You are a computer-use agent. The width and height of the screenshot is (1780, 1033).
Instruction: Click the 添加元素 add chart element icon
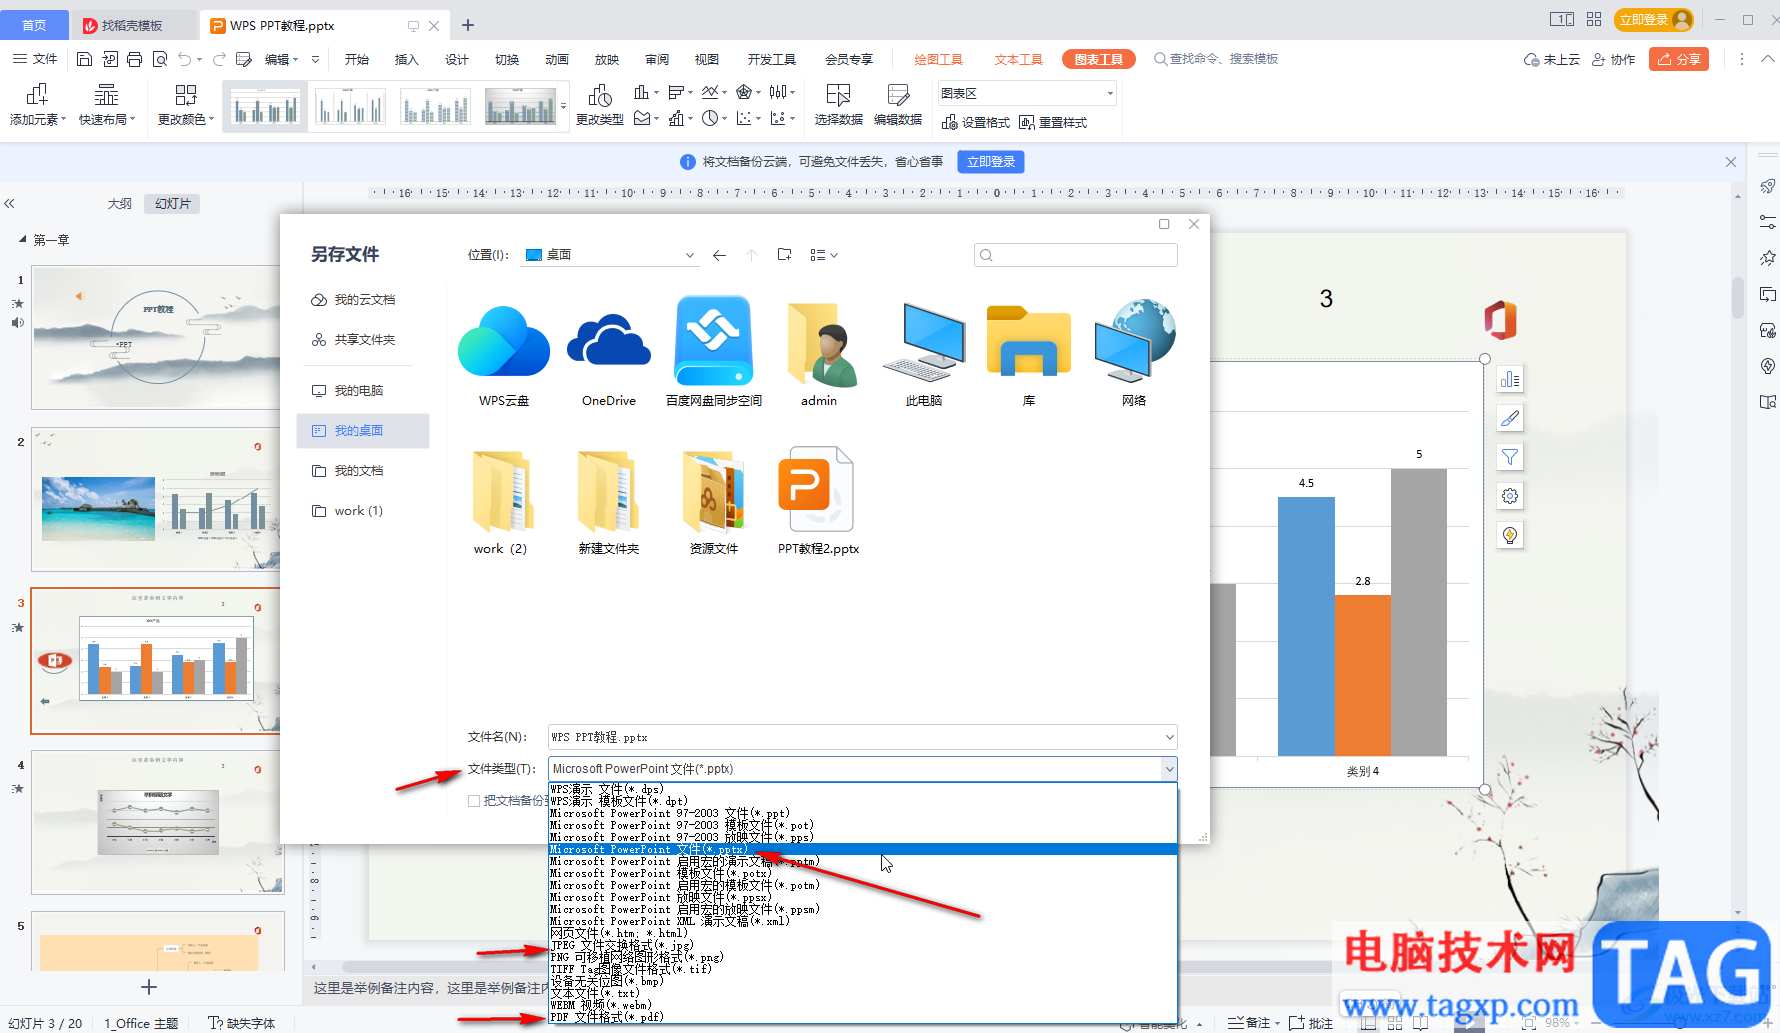[x=38, y=95]
